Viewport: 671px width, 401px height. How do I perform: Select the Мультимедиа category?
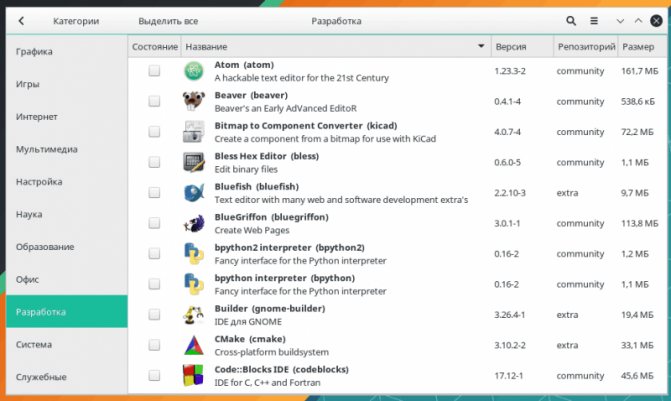67,149
